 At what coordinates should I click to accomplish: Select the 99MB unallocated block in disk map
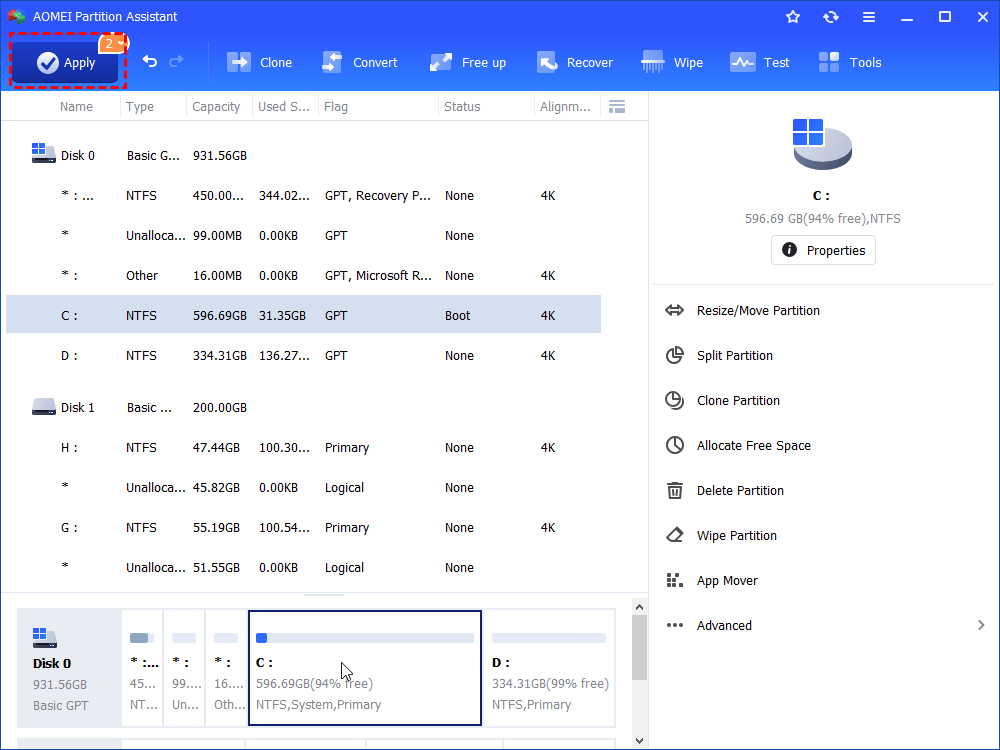tap(184, 668)
